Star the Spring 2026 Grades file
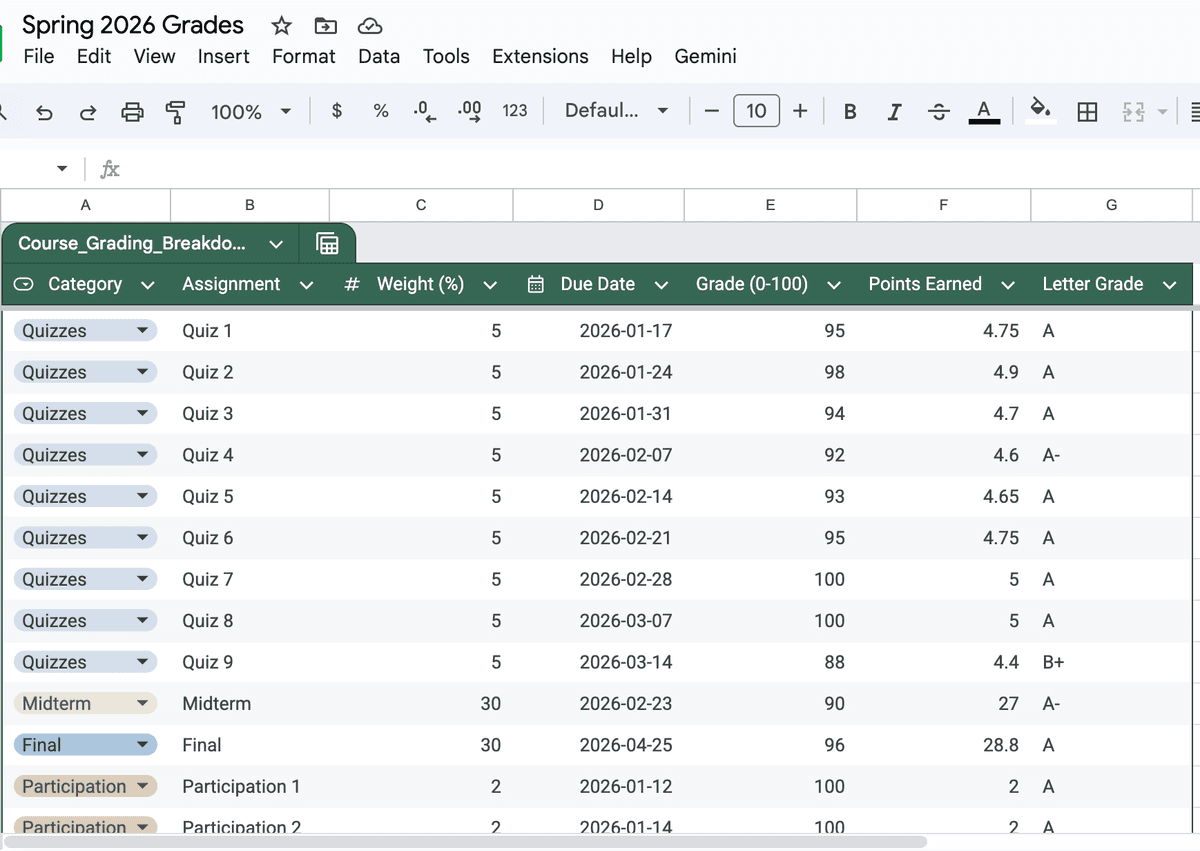Viewport: 1200px width, 851px height. point(280,26)
